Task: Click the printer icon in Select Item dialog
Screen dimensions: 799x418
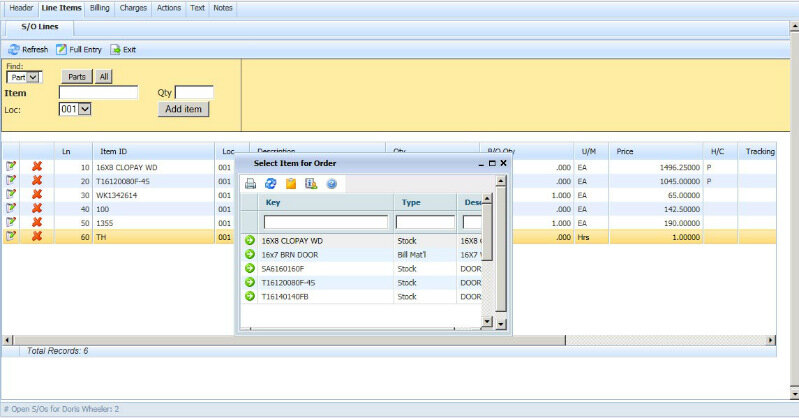Action: tap(251, 183)
